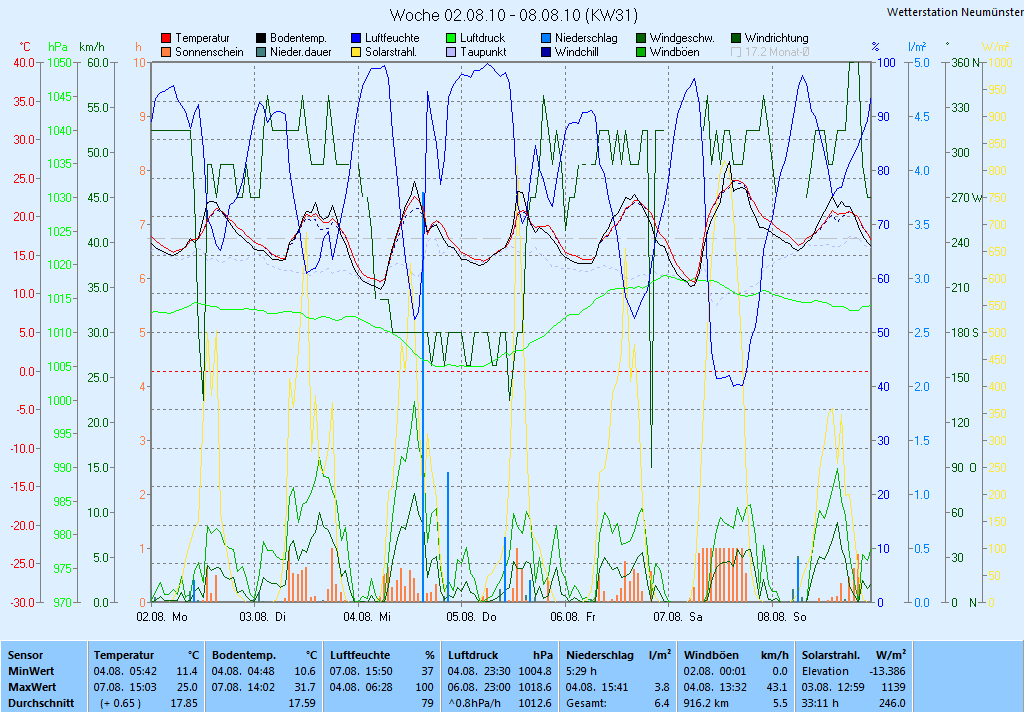This screenshot has width=1024, height=712.
Task: Select the km/h axis unit label above the chart
Action: pos(92,47)
